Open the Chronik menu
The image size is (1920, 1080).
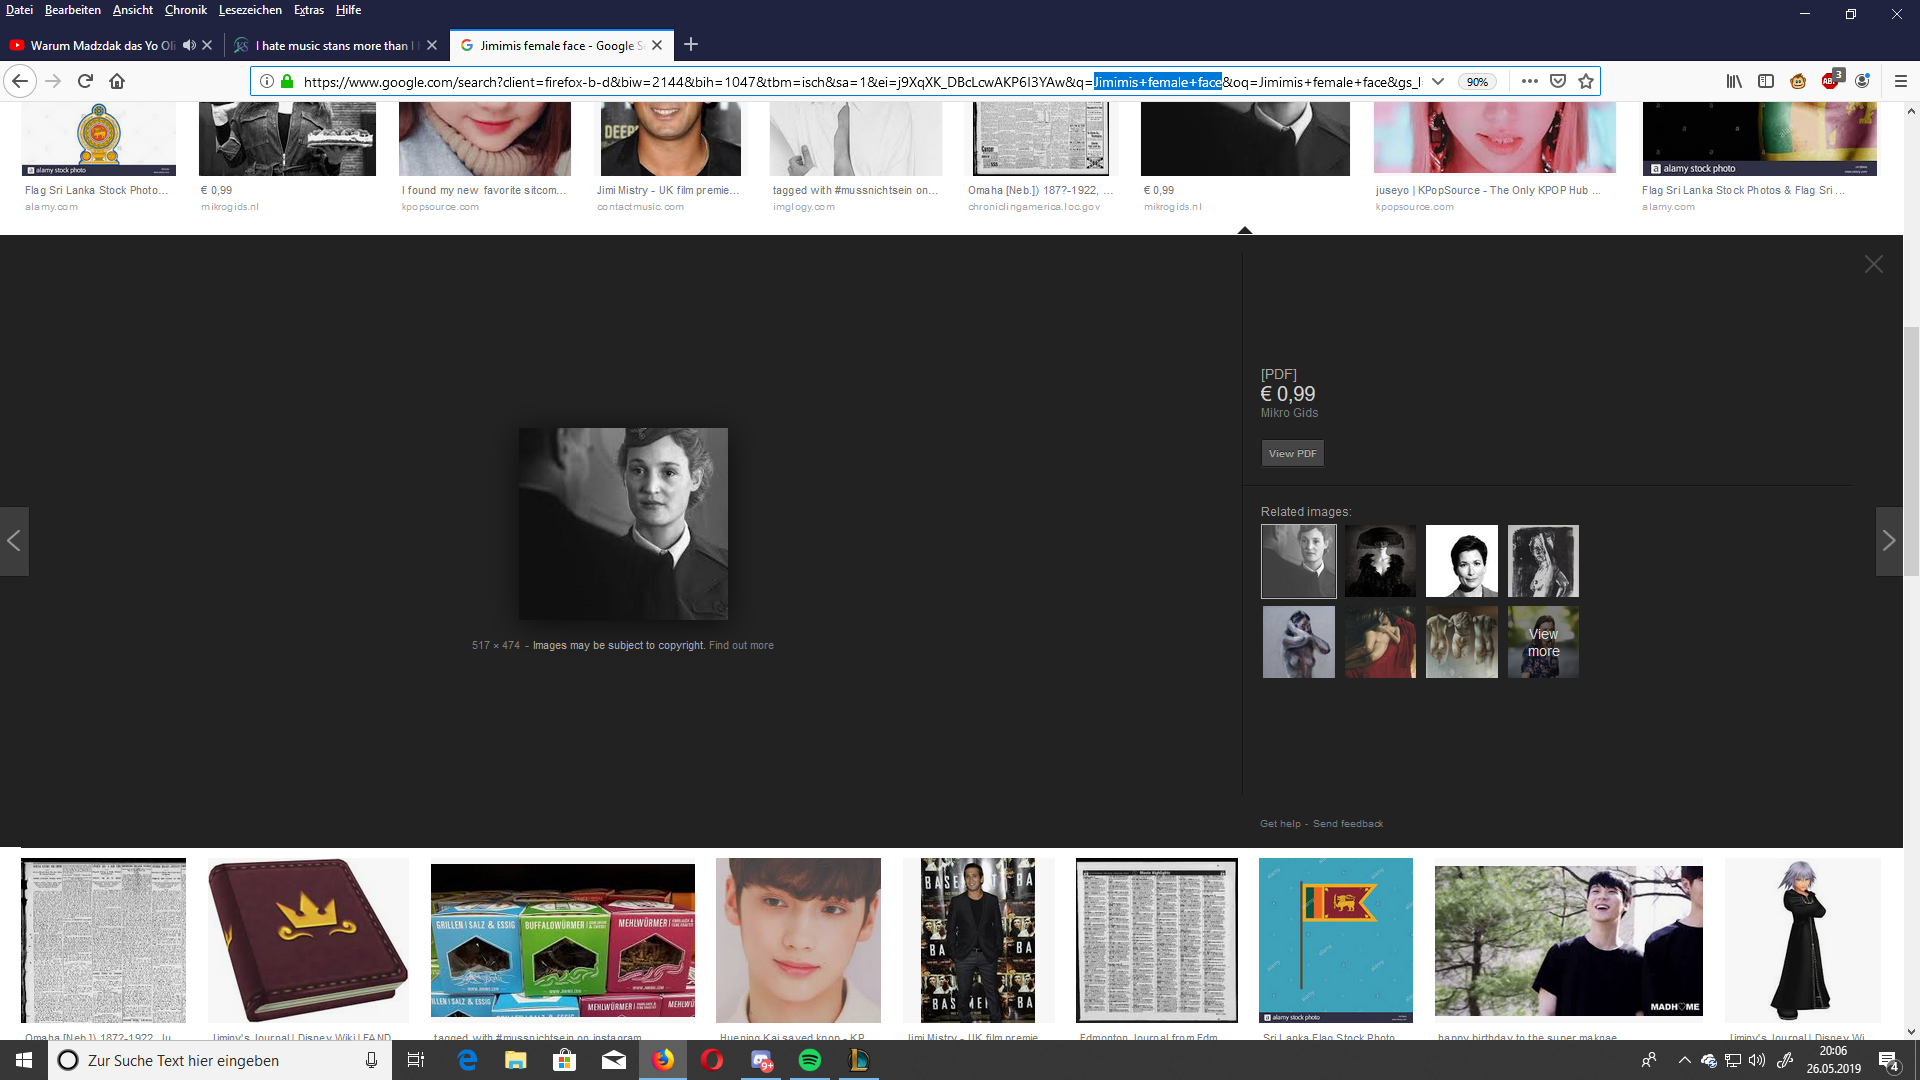click(186, 10)
